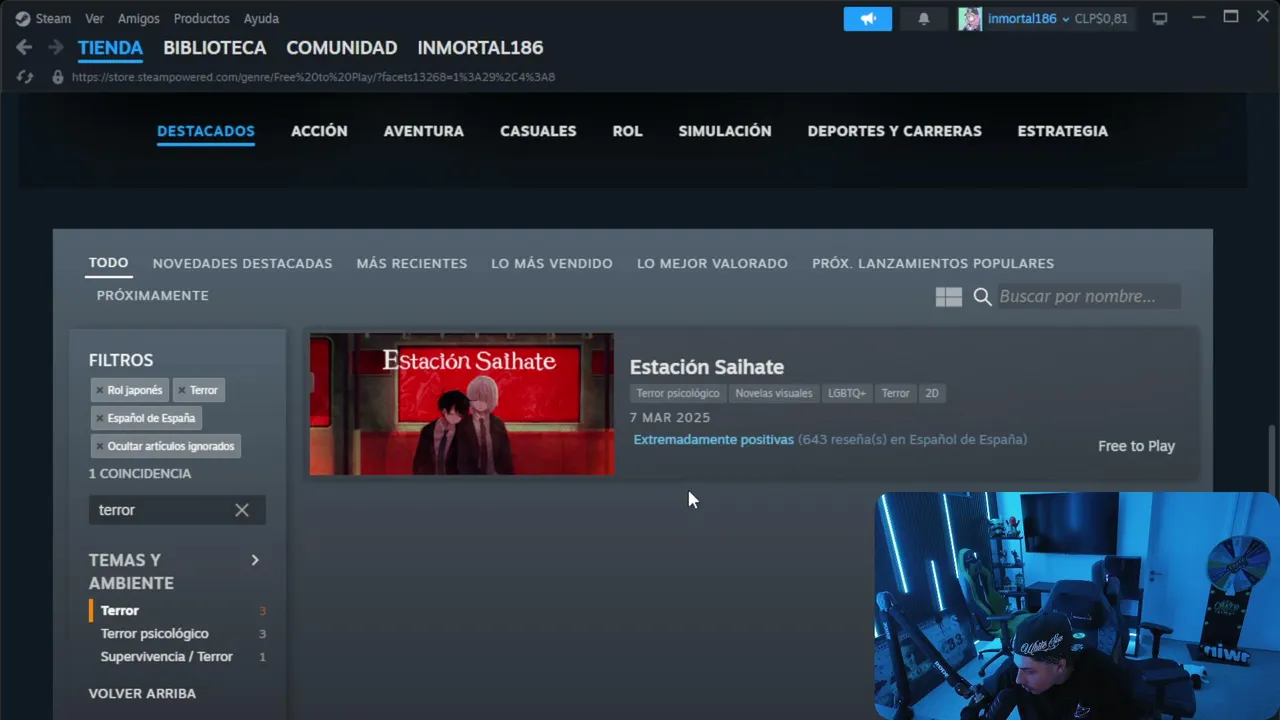This screenshot has width=1280, height=720.
Task: Go forward with the right arrow
Action: 56,47
